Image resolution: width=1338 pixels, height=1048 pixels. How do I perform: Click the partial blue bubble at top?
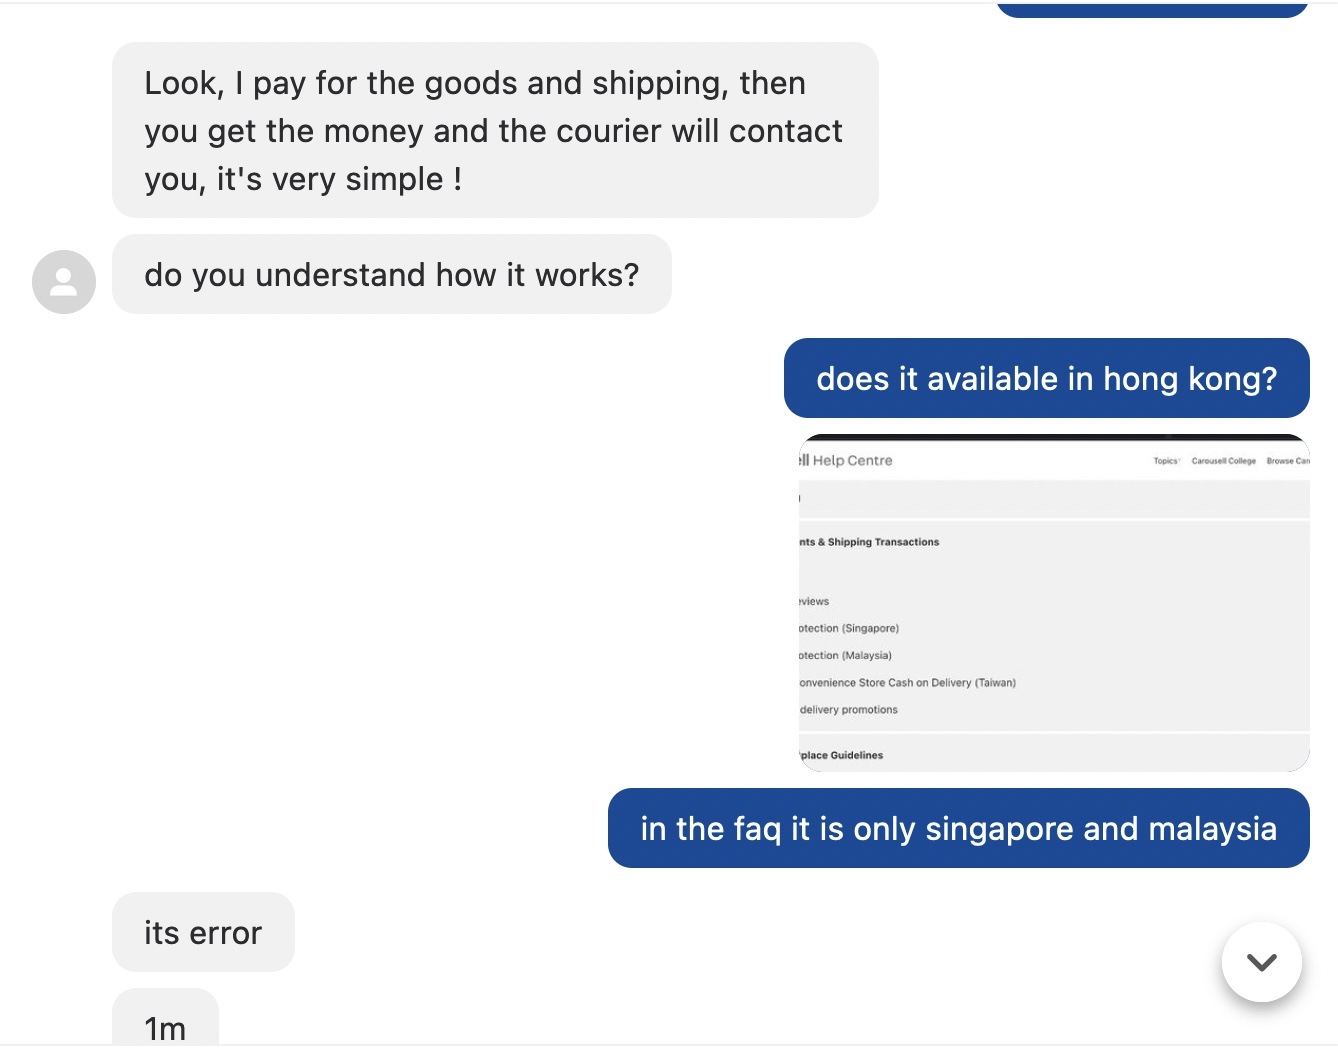(x=1152, y=9)
